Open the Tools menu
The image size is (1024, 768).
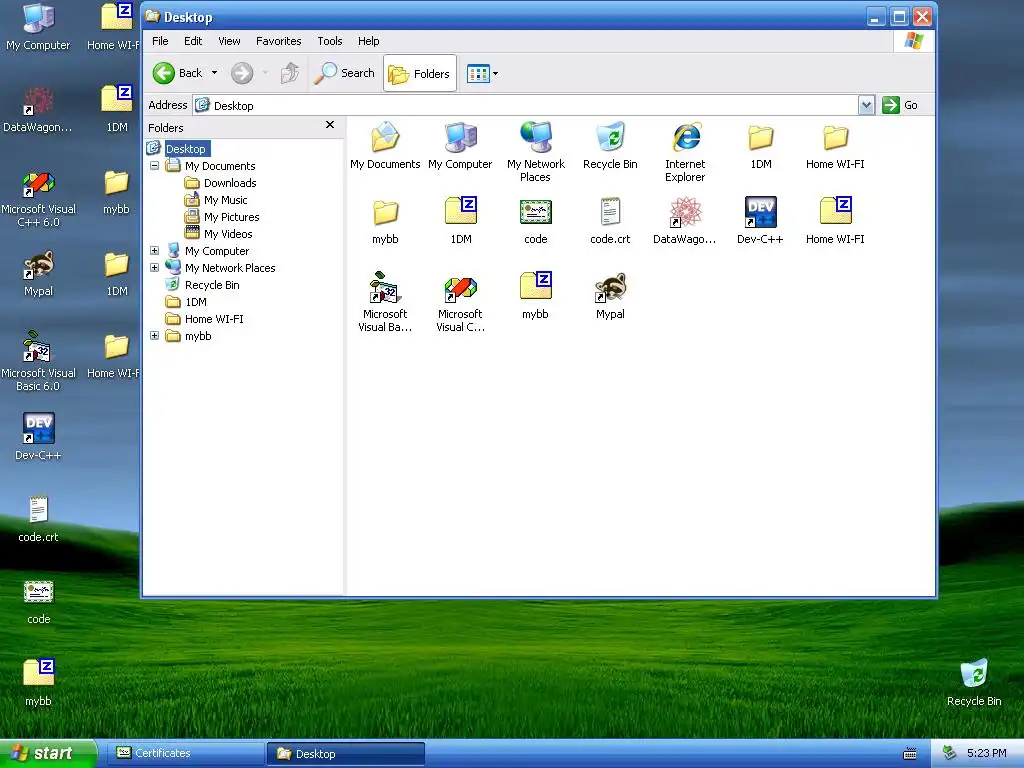[x=330, y=41]
